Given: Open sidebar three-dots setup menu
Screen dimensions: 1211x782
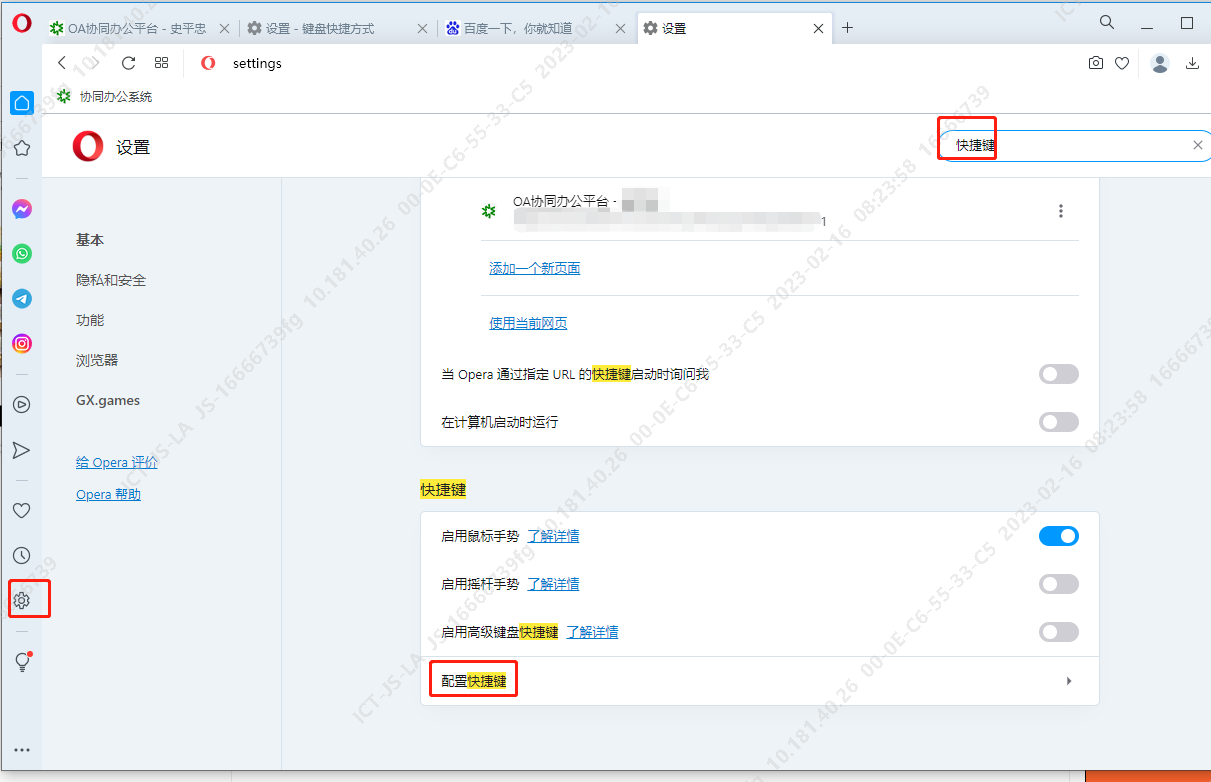Looking at the screenshot, I should pyautogui.click(x=21, y=750).
